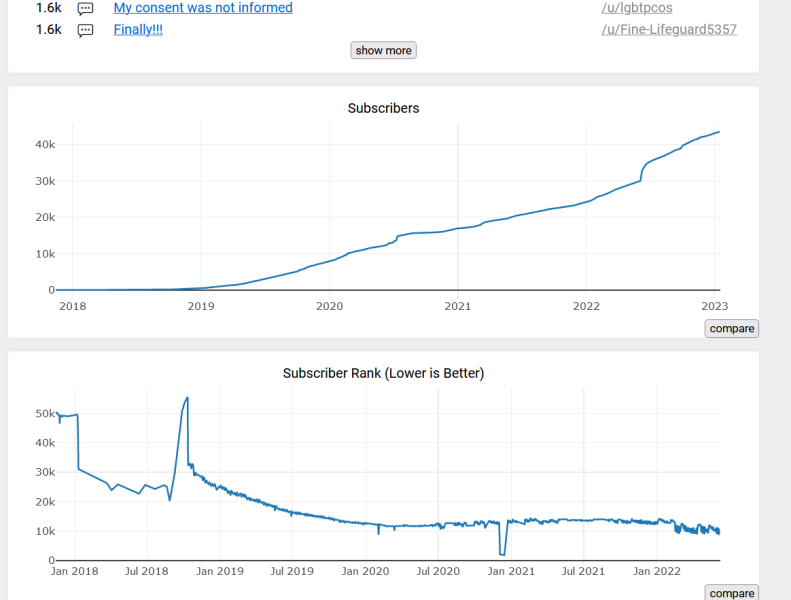The width and height of the screenshot is (791, 600).
Task: Click the rank spike peak in late 2018
Action: point(187,398)
